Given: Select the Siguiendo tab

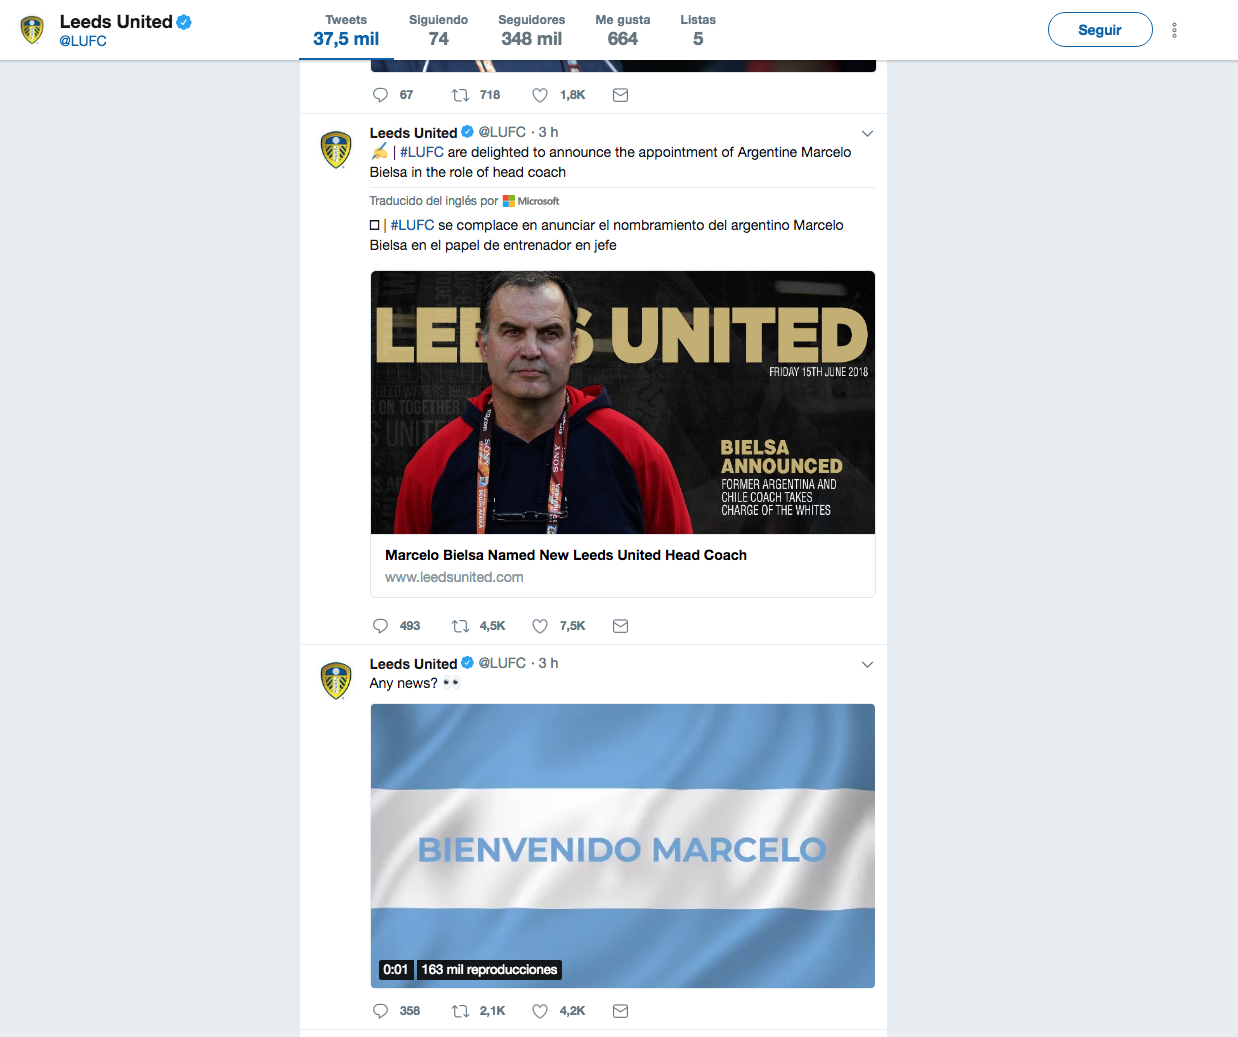Looking at the screenshot, I should pyautogui.click(x=438, y=30).
